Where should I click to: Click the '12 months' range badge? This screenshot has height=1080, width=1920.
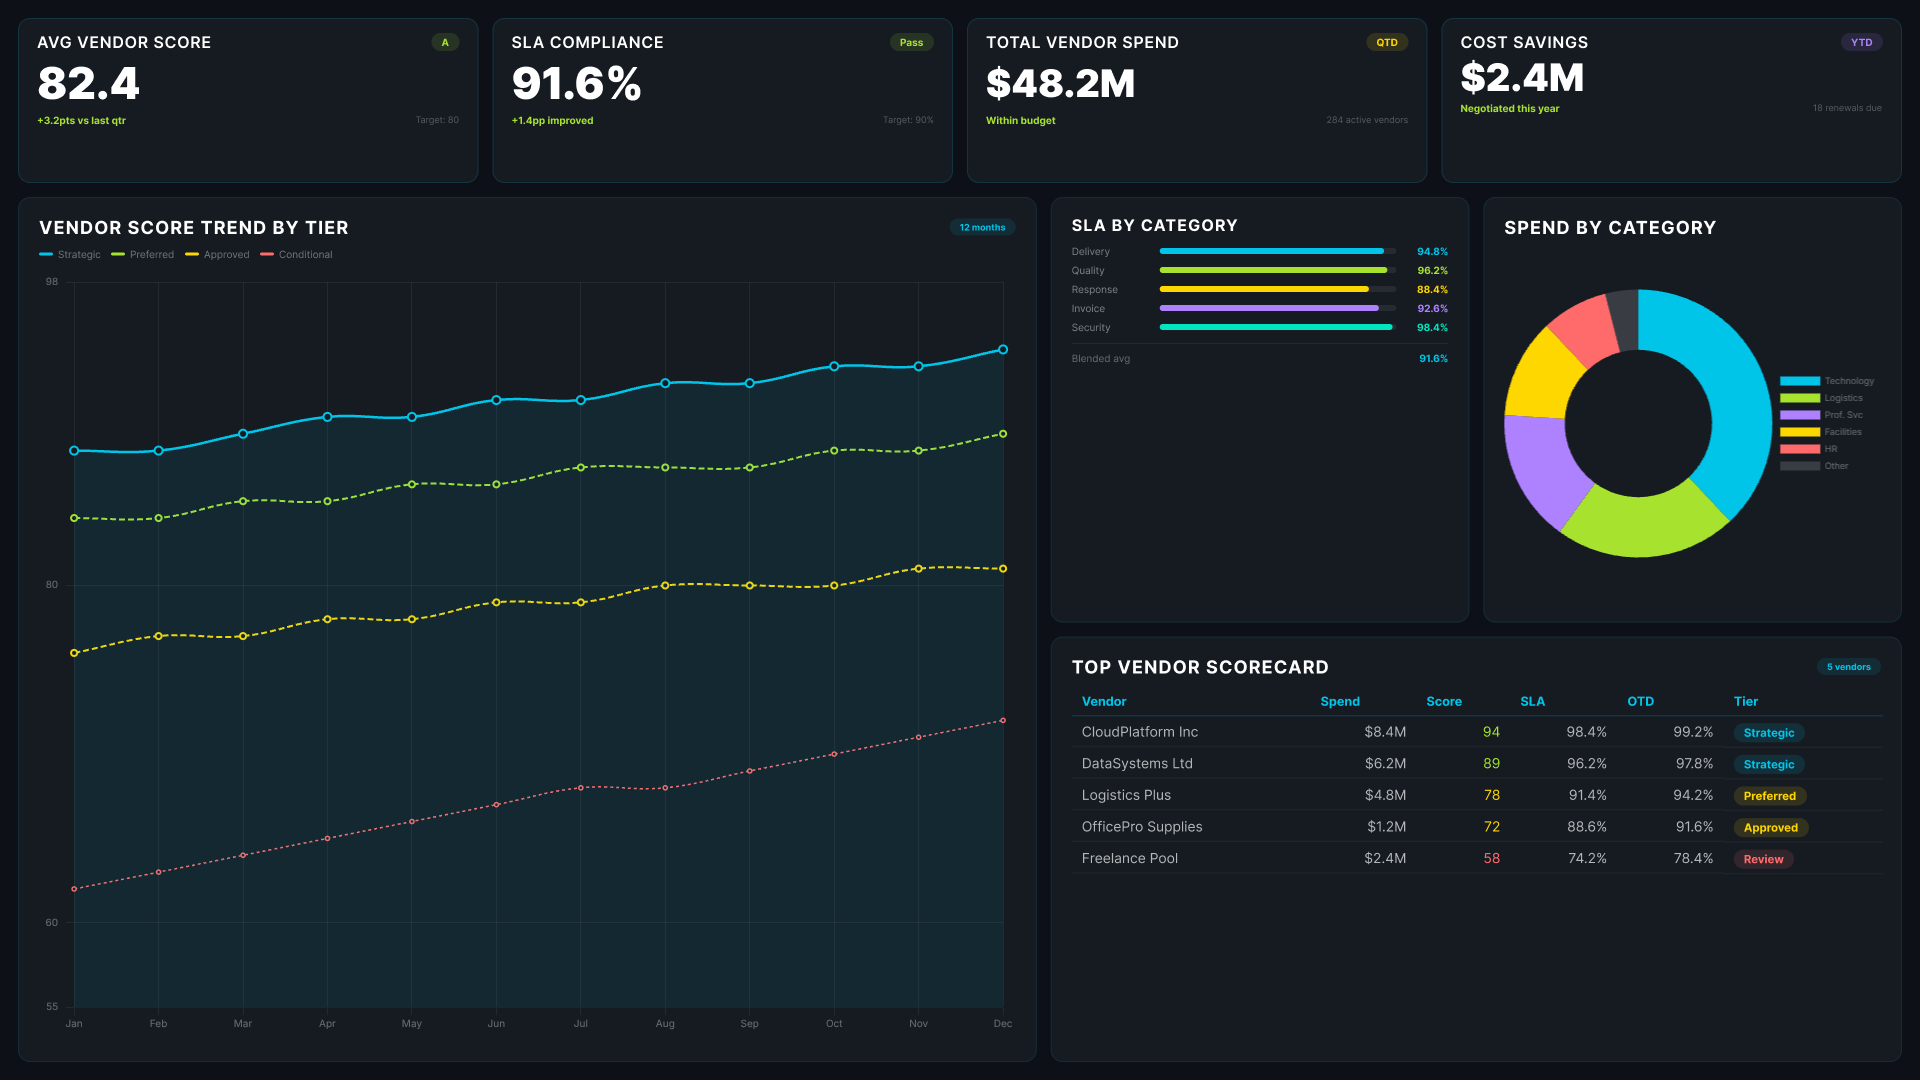click(982, 227)
